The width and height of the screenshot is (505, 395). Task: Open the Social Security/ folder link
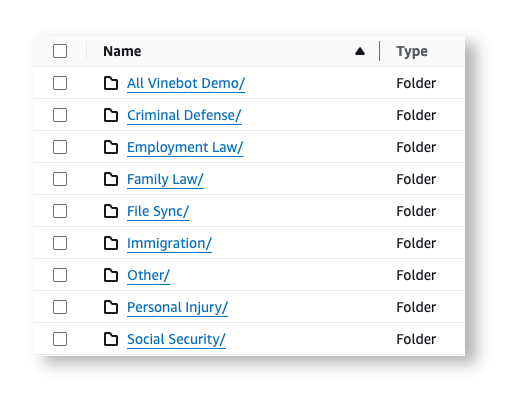click(176, 339)
